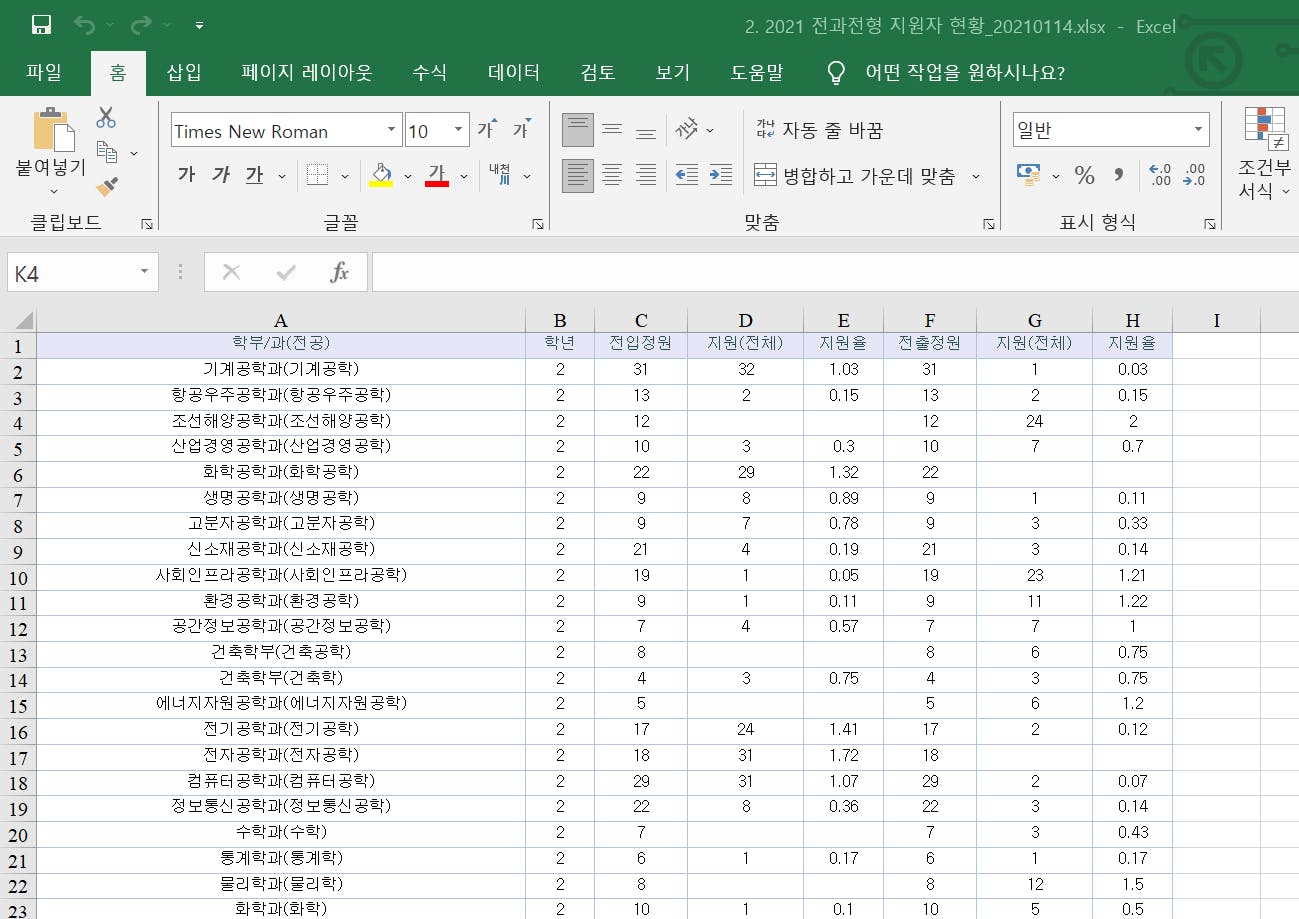Cut selection with the scissors icon
The image size is (1299, 919).
tap(106, 117)
